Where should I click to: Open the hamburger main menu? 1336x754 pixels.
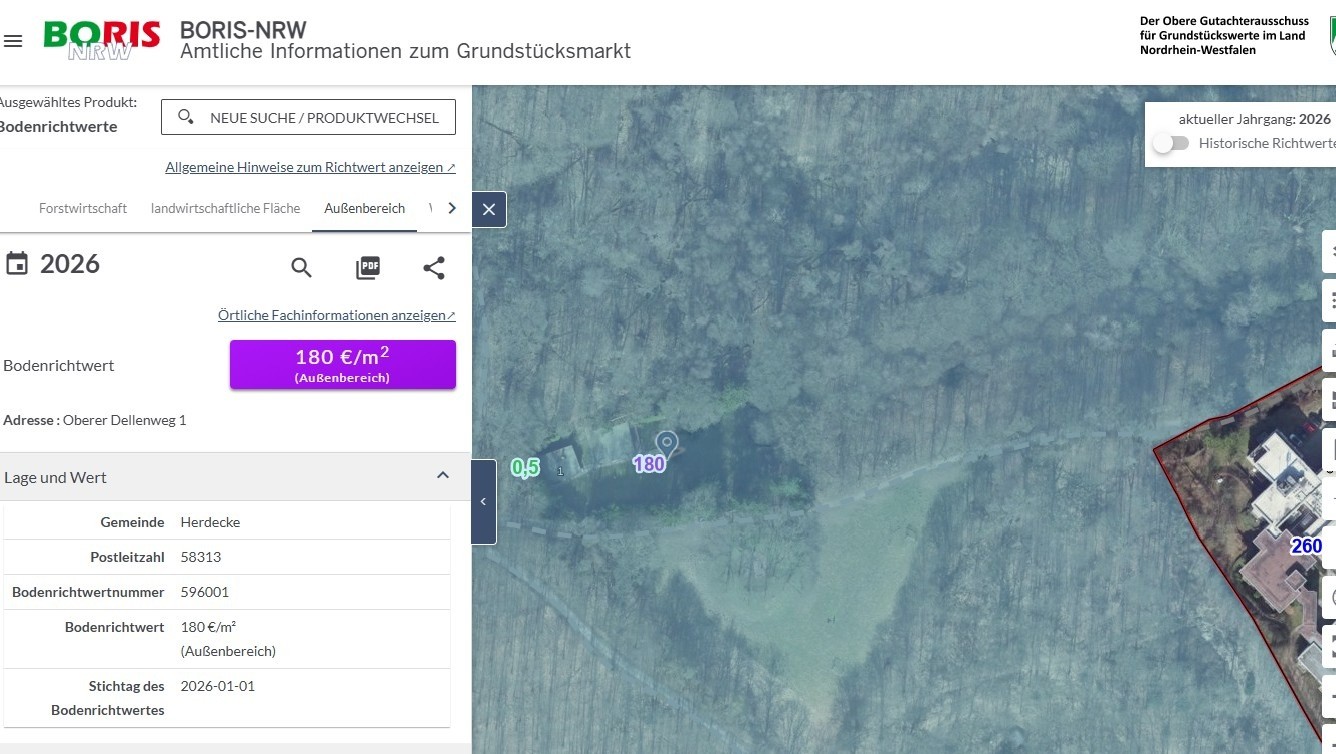[x=13, y=41]
